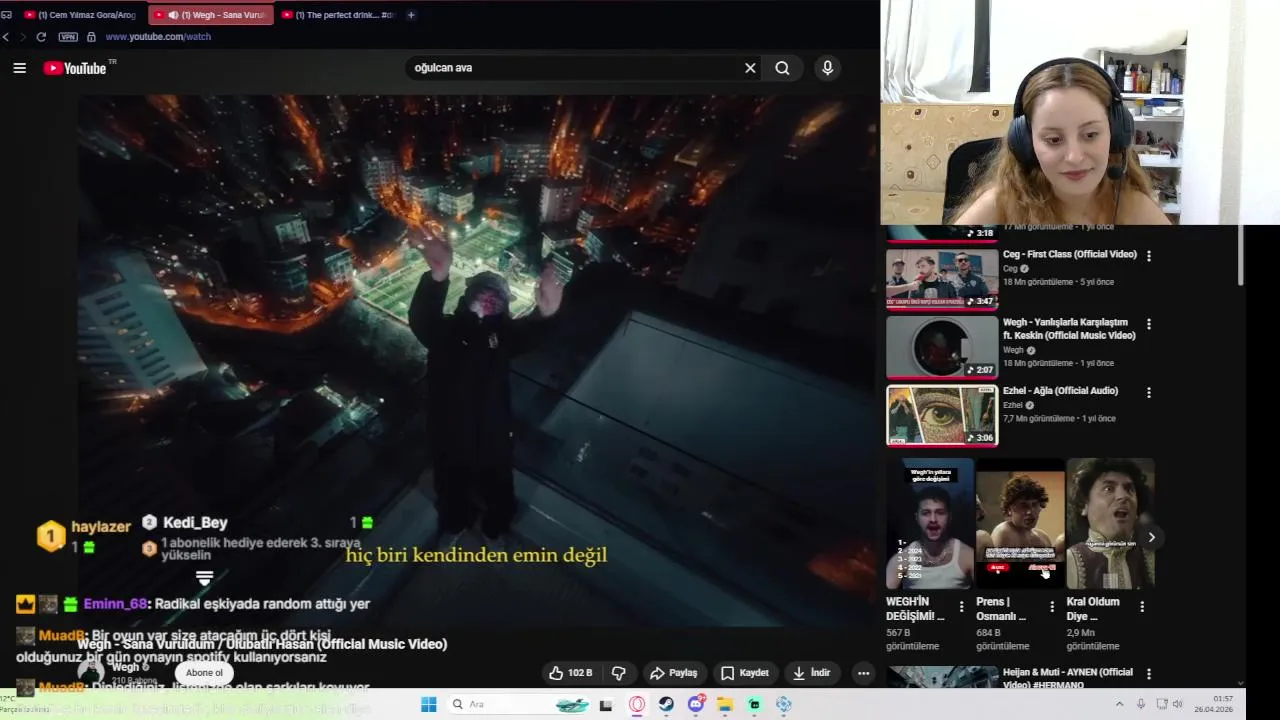Viewport: 1280px width, 720px height.
Task: Toggle the browser VPN badge
Action: coord(68,37)
